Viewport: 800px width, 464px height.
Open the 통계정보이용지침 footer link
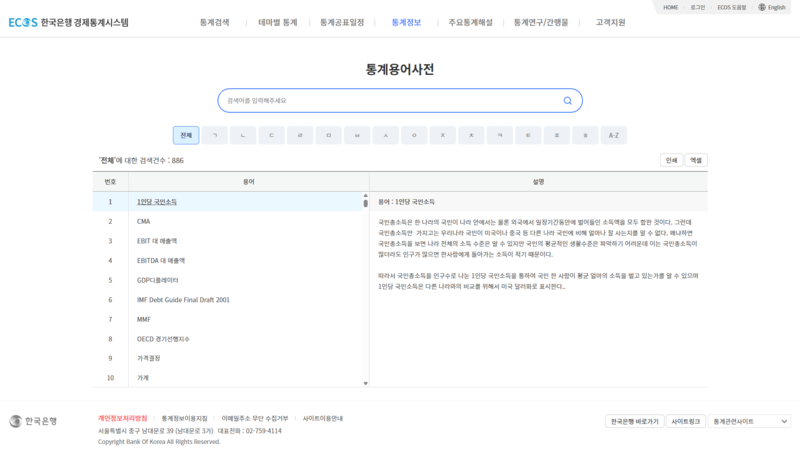click(x=184, y=419)
